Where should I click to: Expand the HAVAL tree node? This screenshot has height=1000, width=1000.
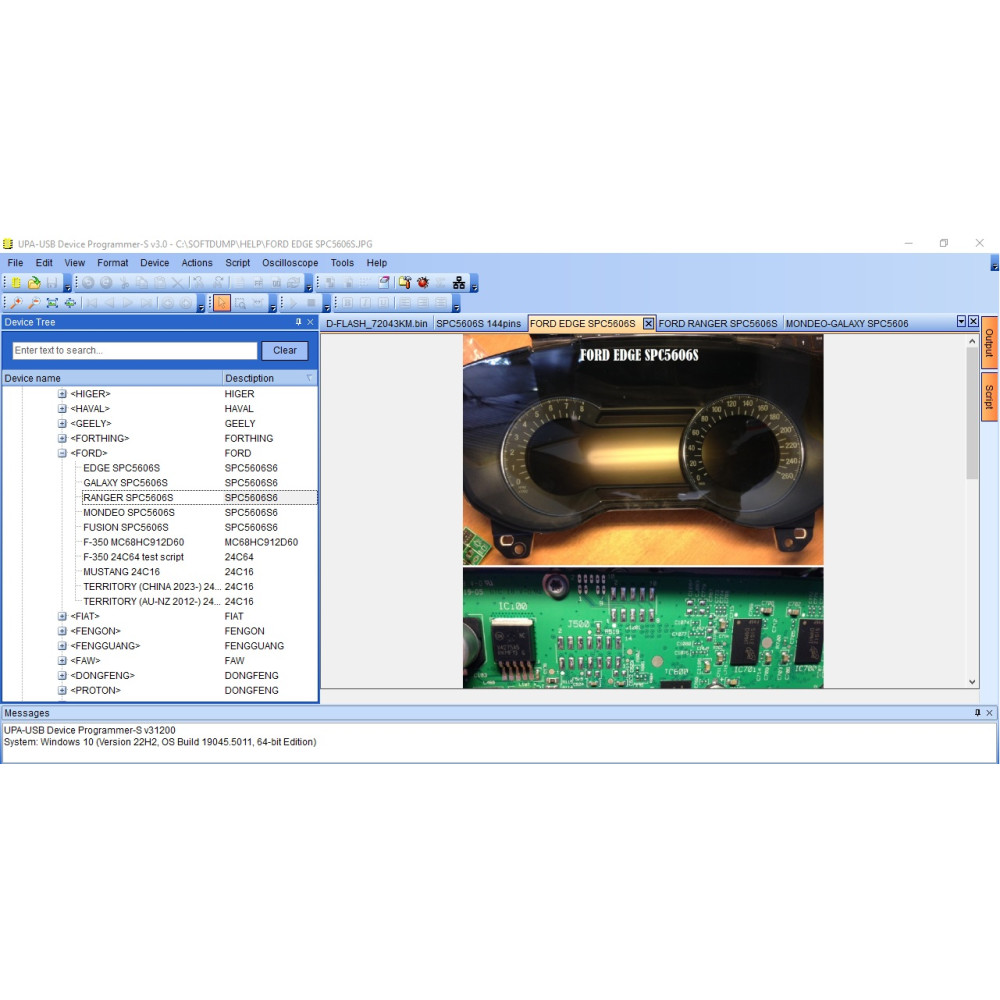pyautogui.click(x=62, y=408)
